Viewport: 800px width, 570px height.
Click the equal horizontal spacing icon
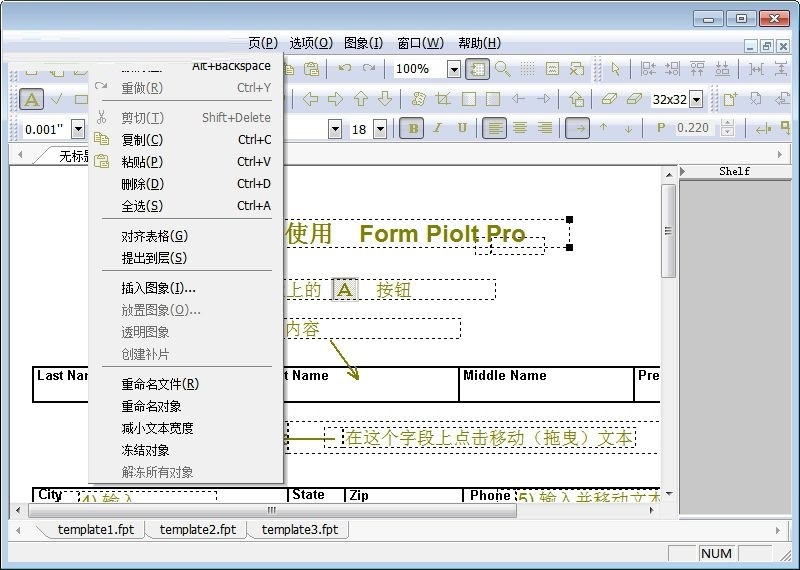click(756, 69)
